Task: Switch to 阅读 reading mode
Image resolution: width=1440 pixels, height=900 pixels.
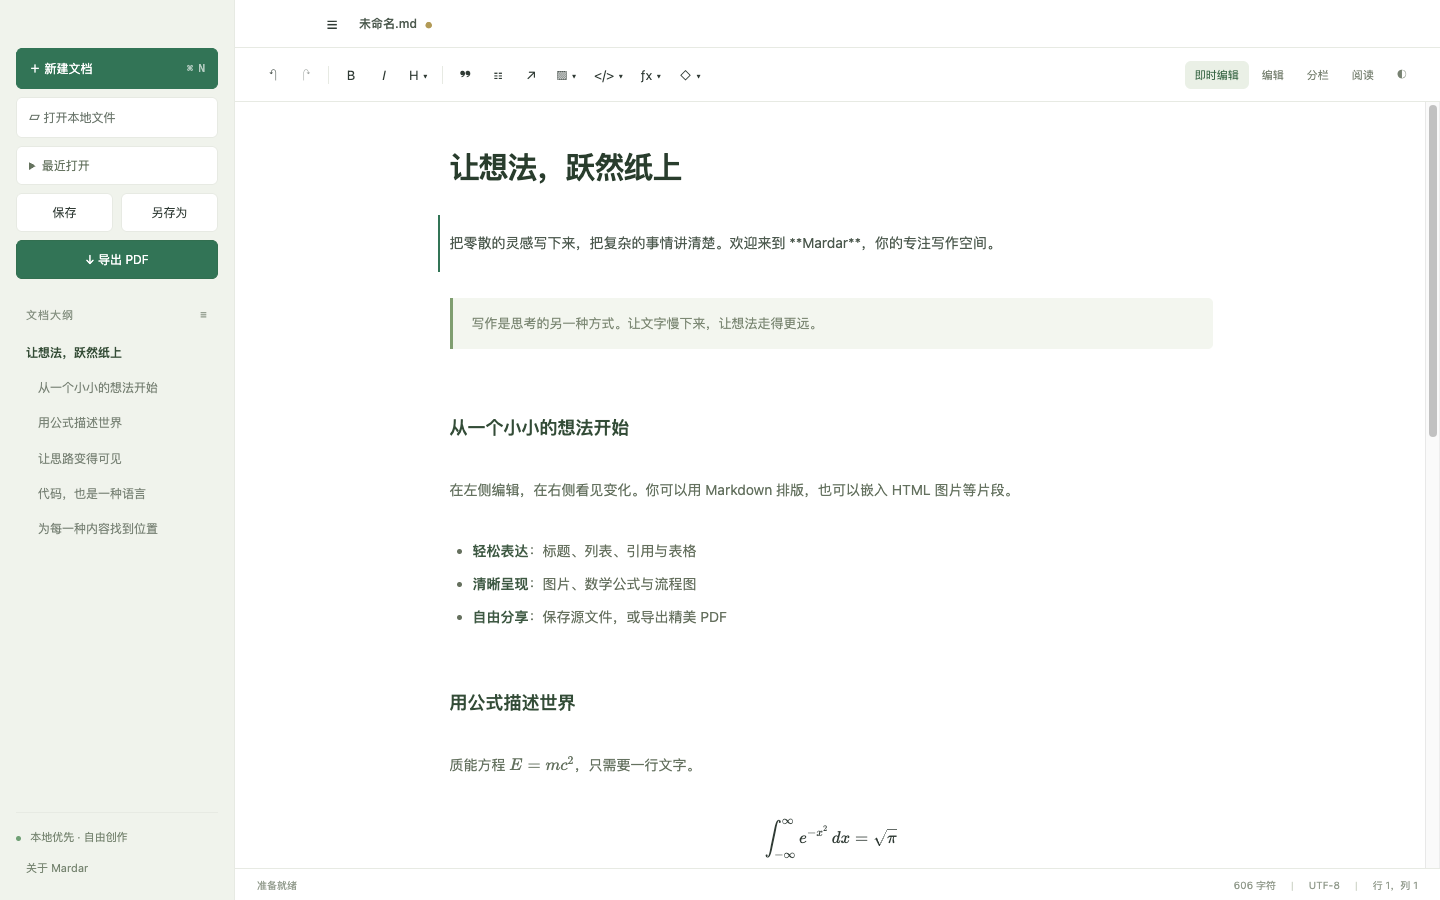Action: tap(1363, 75)
